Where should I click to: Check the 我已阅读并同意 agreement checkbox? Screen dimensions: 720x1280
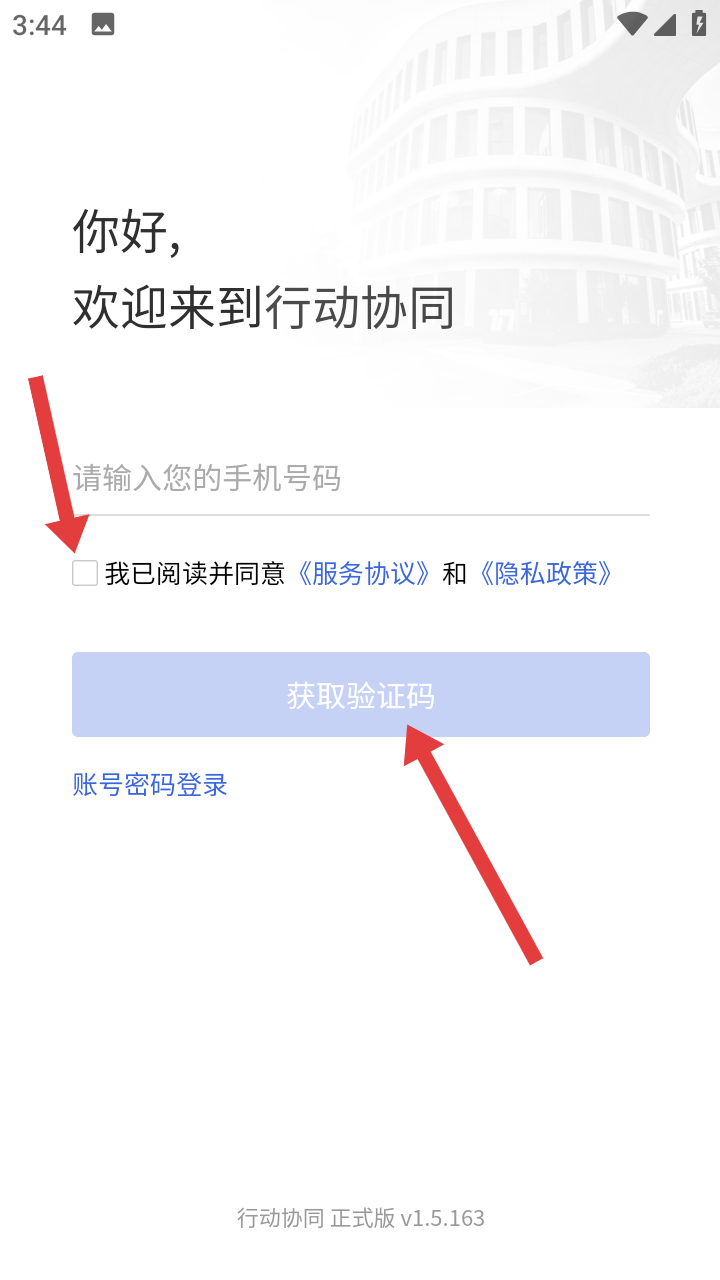point(85,573)
